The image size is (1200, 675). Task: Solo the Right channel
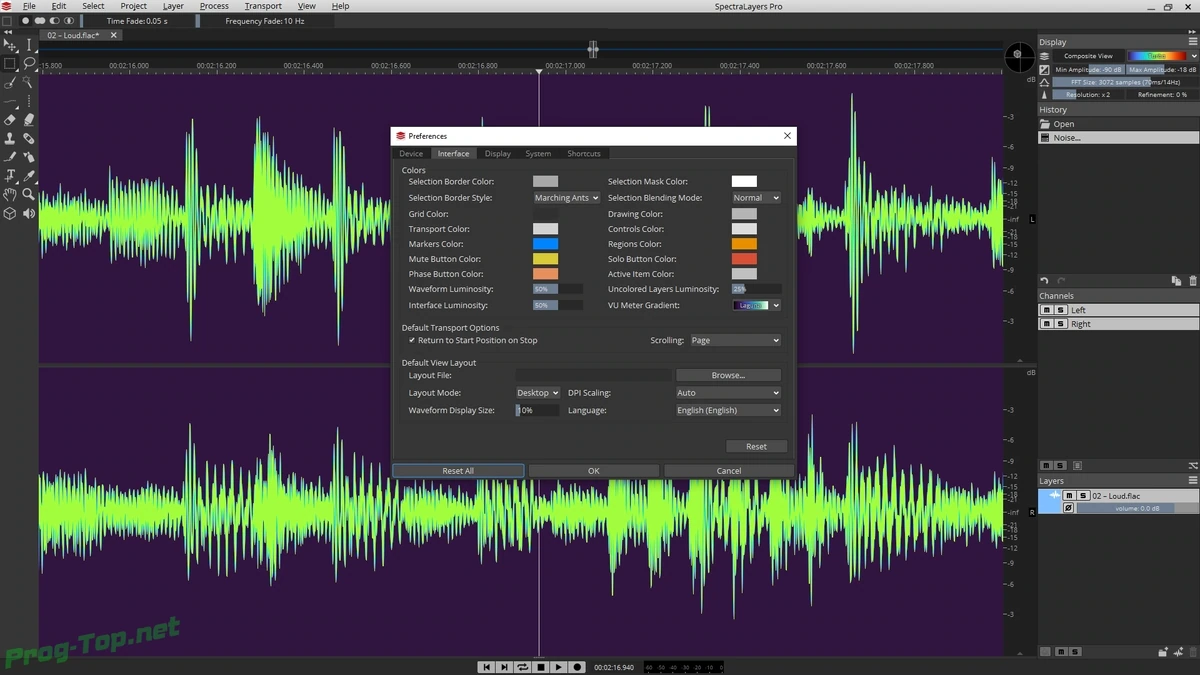pos(1060,324)
